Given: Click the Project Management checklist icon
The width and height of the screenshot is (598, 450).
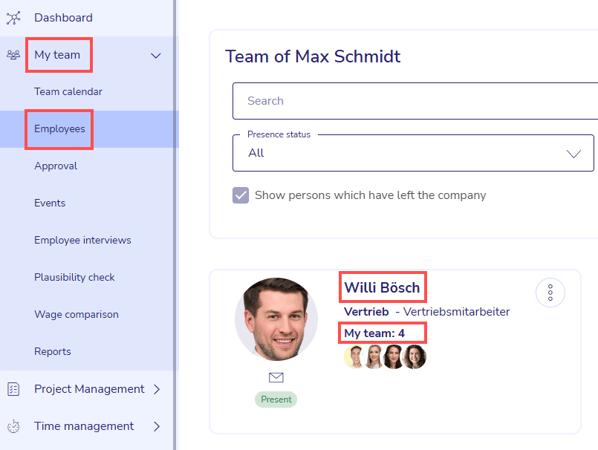Looking at the screenshot, I should [x=13, y=389].
